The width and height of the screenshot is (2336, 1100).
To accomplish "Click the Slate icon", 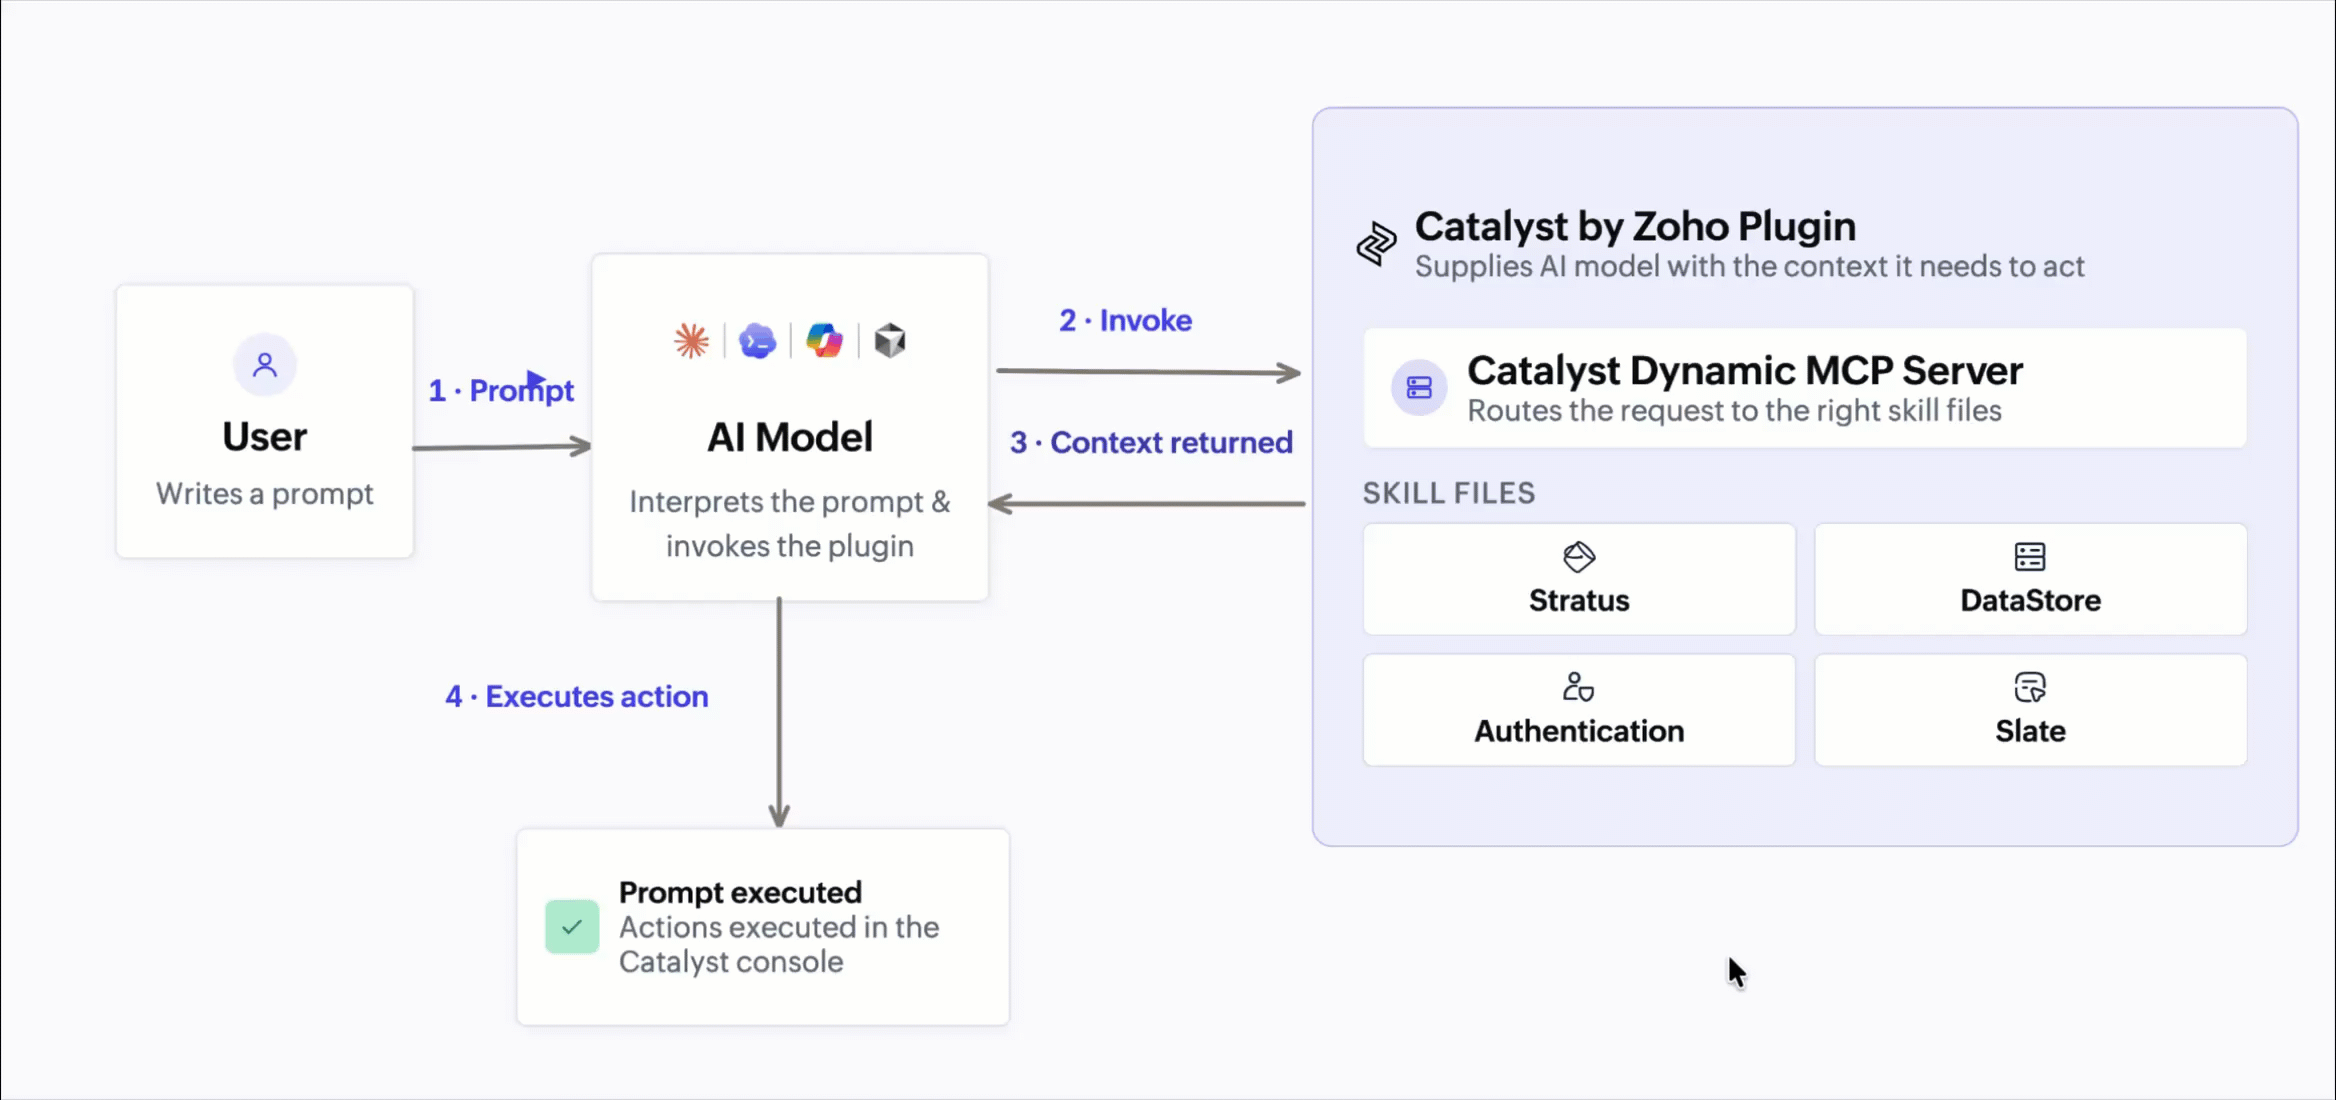I will [2030, 687].
